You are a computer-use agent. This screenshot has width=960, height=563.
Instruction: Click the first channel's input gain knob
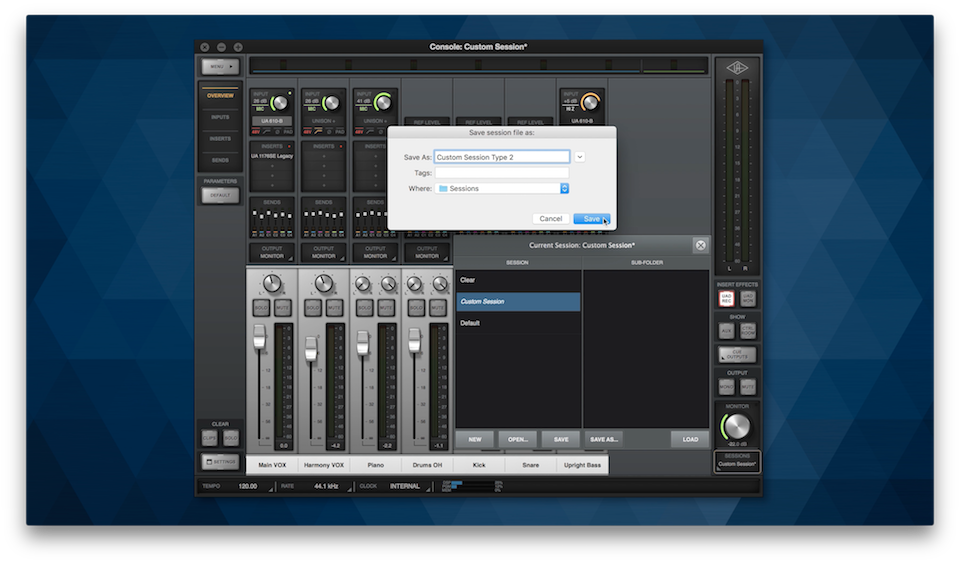(x=280, y=103)
